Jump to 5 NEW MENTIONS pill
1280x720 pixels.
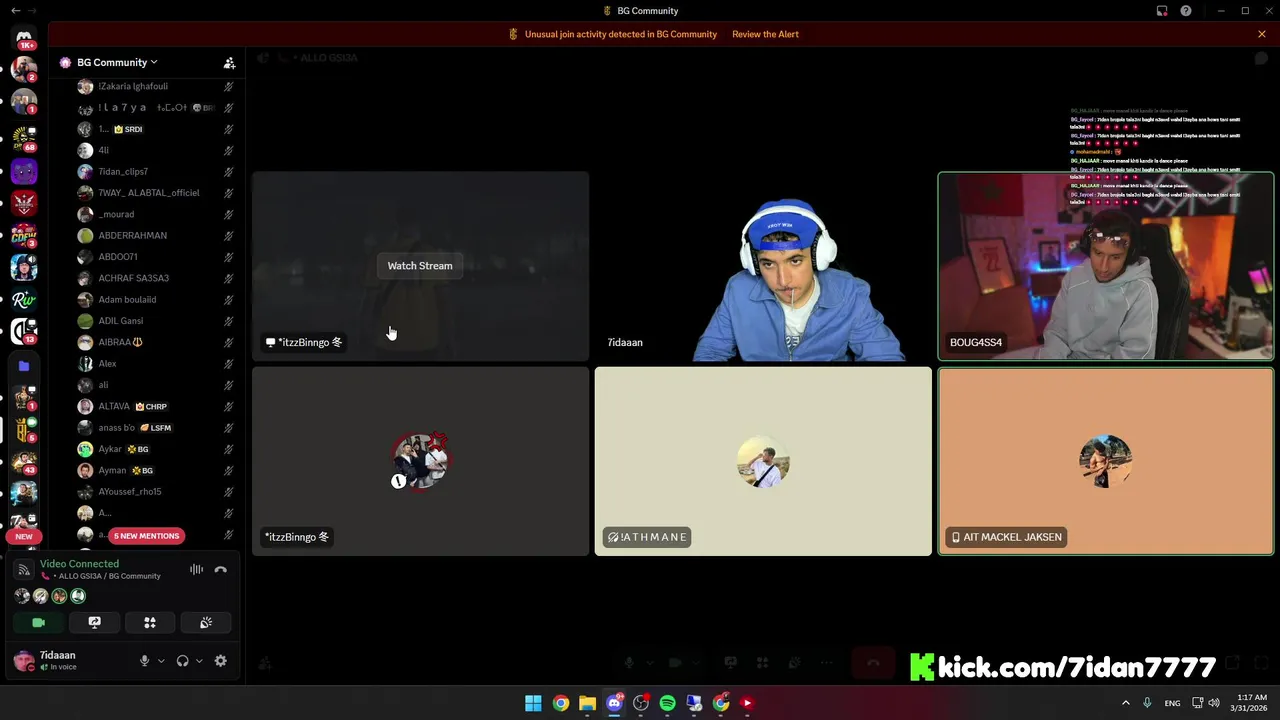(146, 536)
